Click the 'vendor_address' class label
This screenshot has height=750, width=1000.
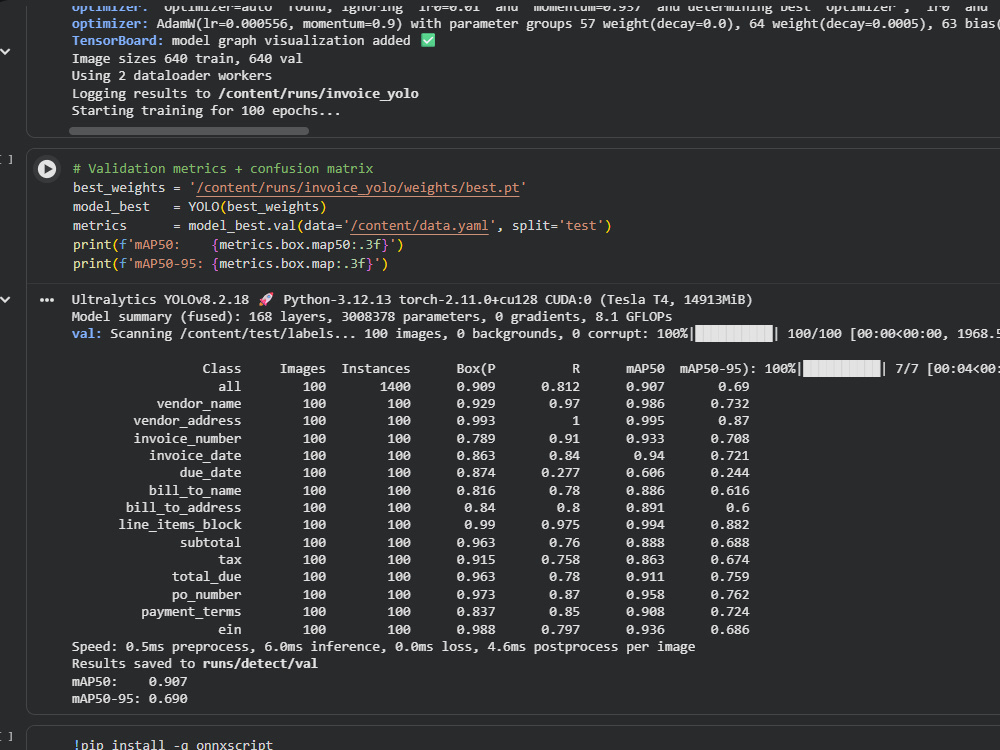188,421
